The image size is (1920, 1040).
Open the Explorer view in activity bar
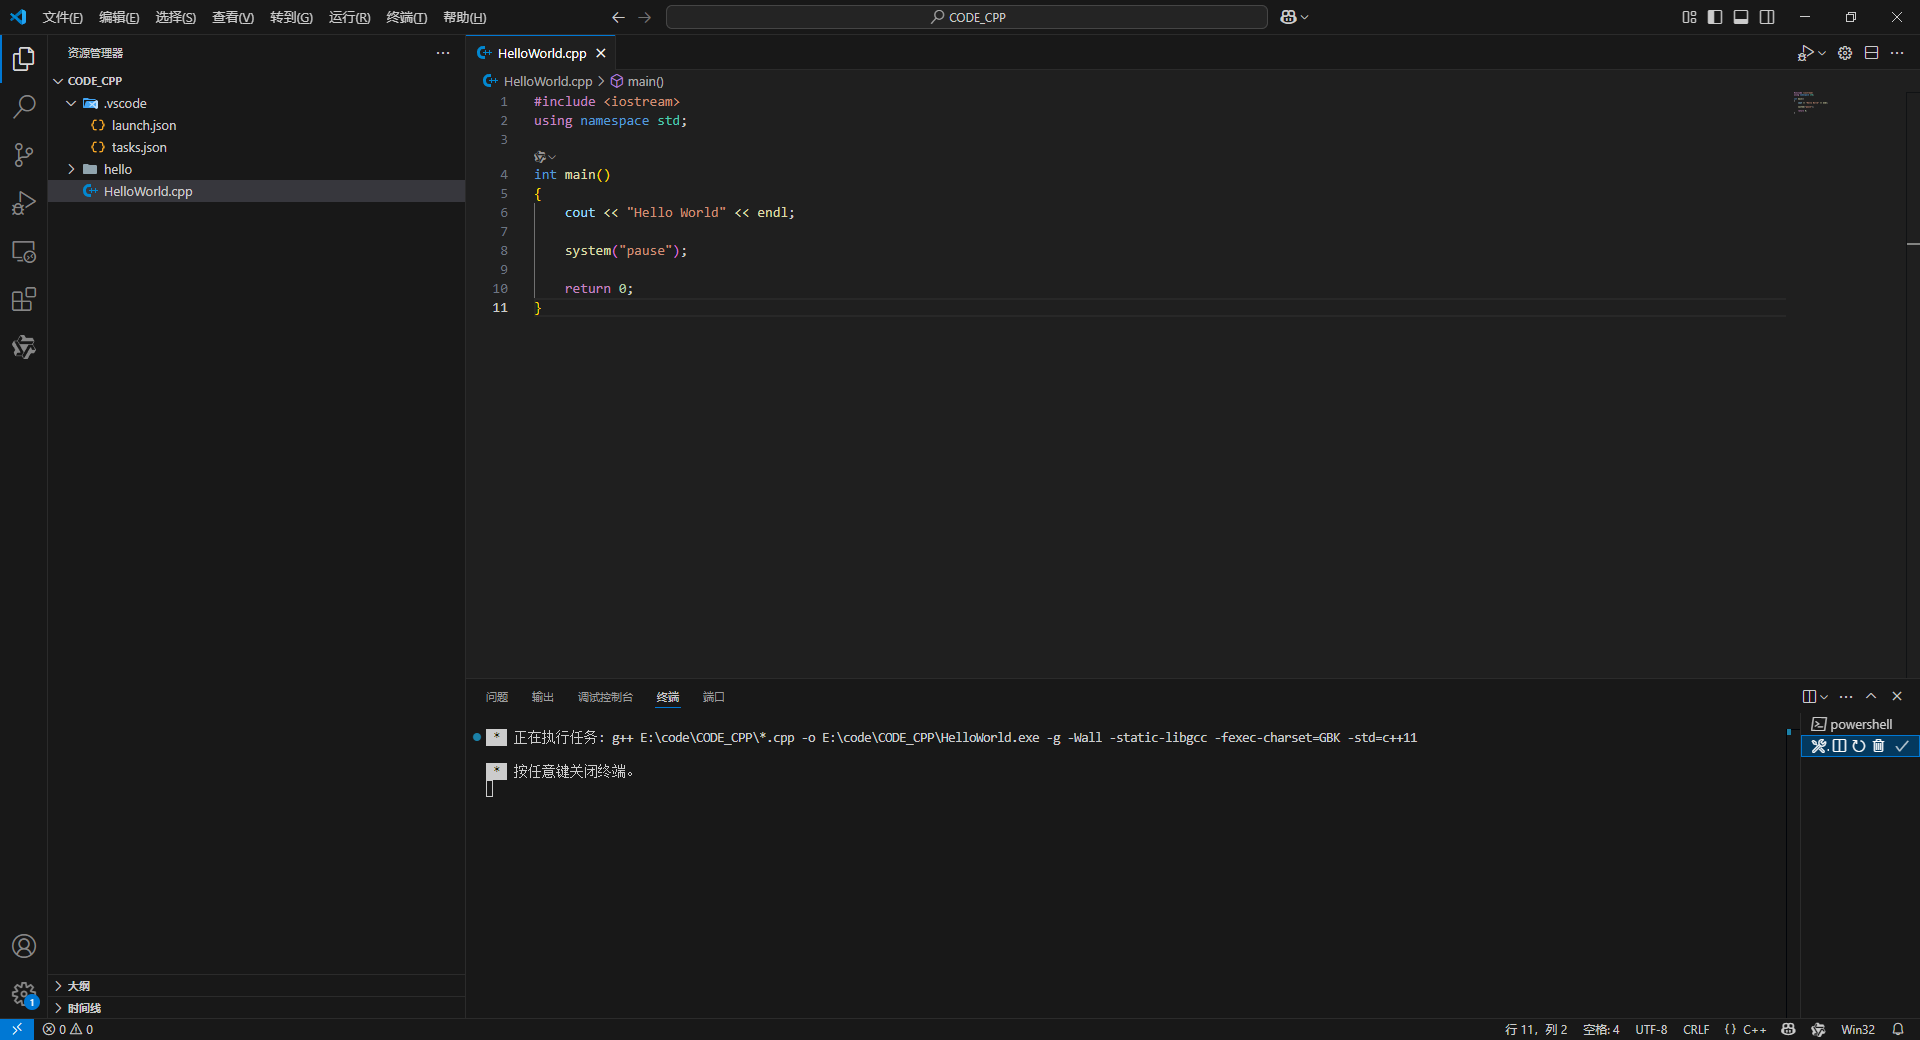pos(24,59)
